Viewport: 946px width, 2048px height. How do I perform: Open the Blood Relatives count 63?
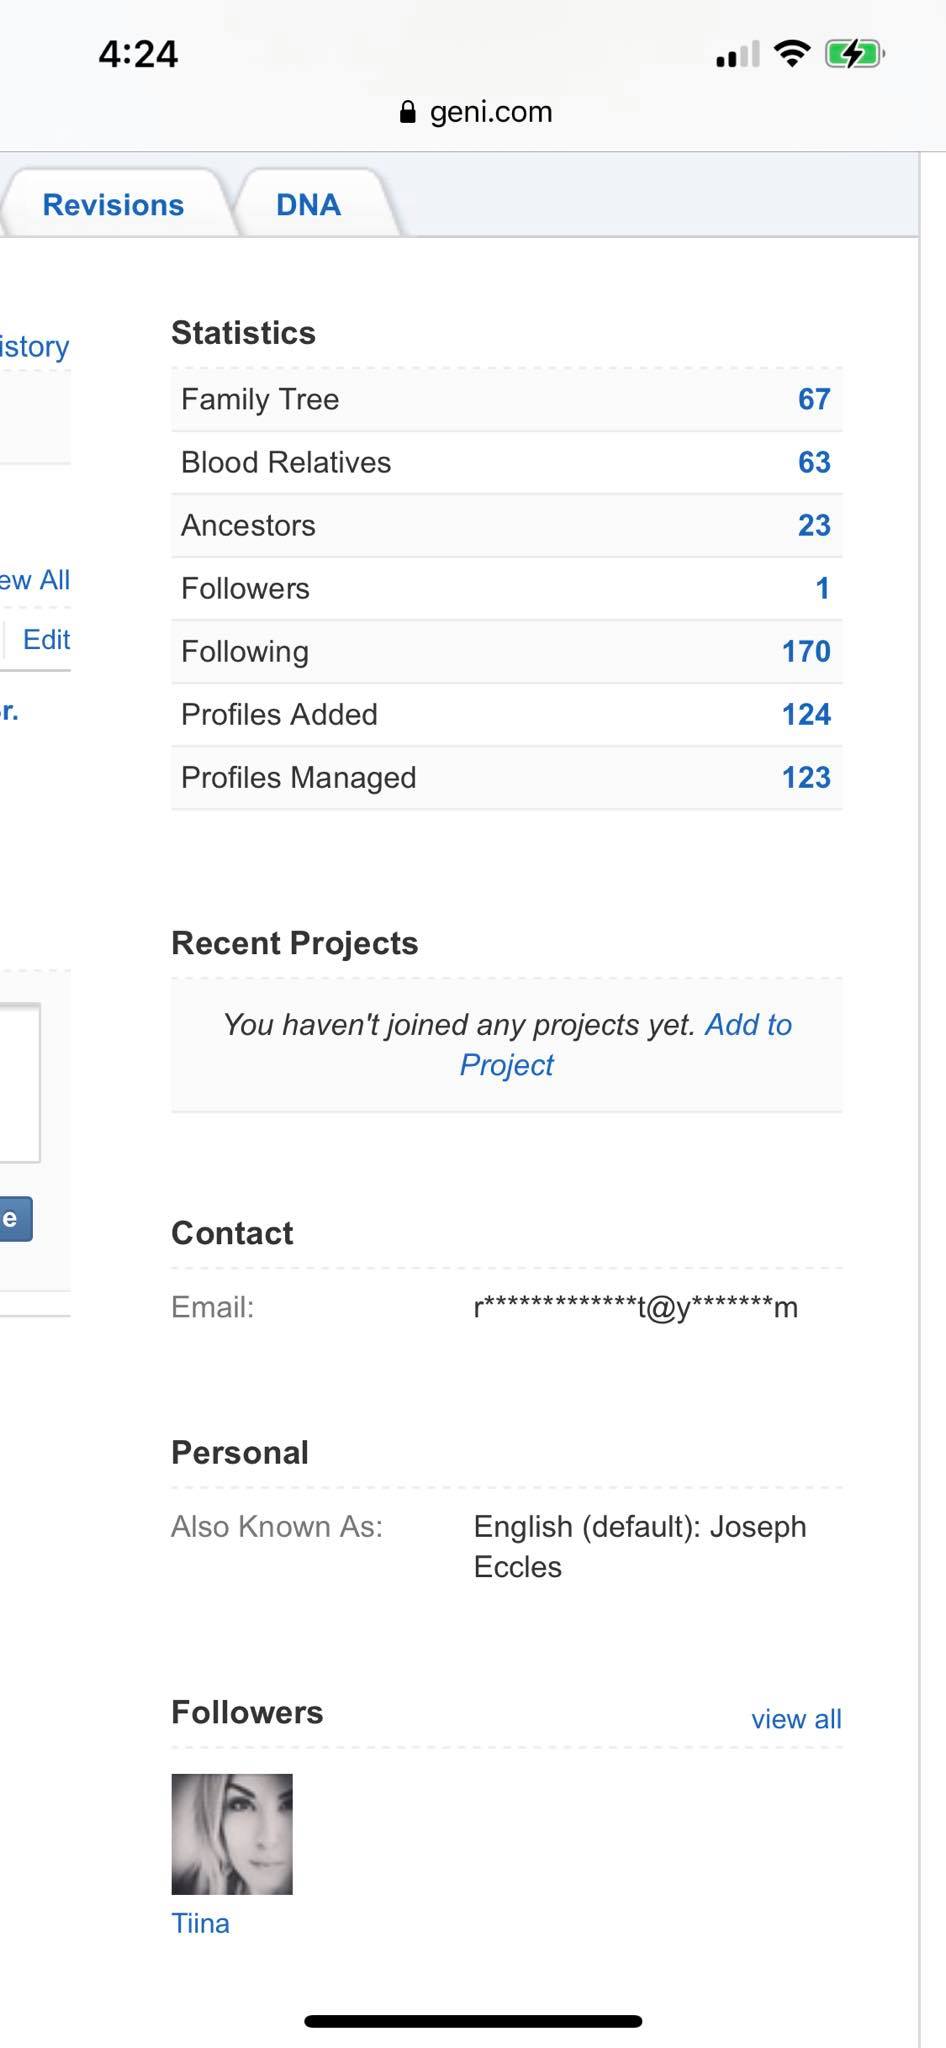813,463
